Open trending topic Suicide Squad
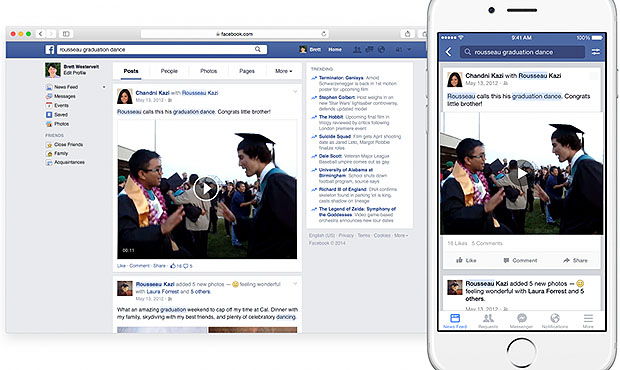Image resolution: width=620 pixels, height=370 pixels. tap(335, 136)
